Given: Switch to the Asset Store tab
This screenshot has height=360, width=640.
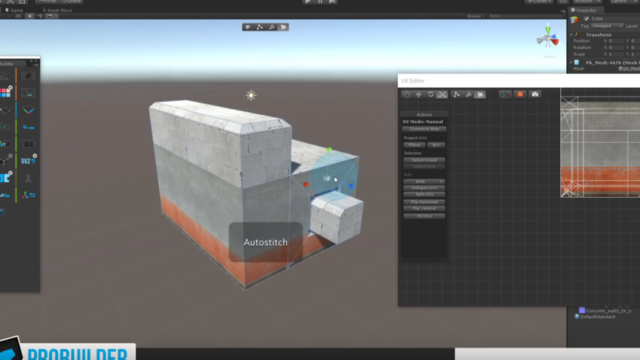Looking at the screenshot, I should click(58, 10).
